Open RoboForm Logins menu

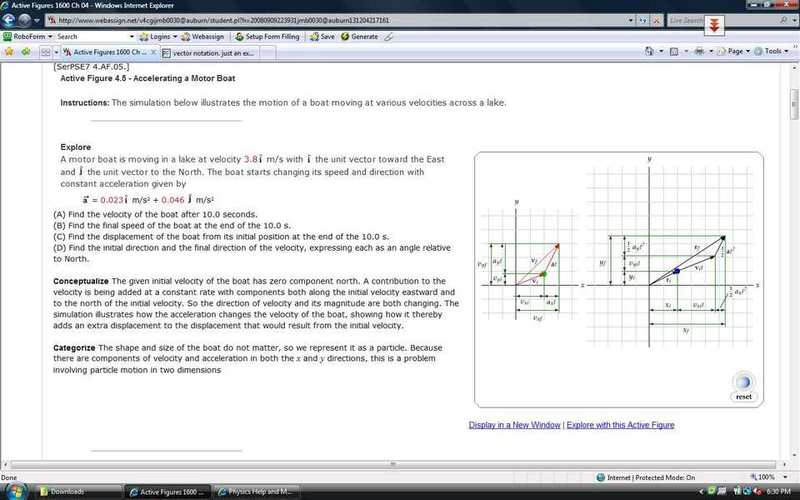158,37
